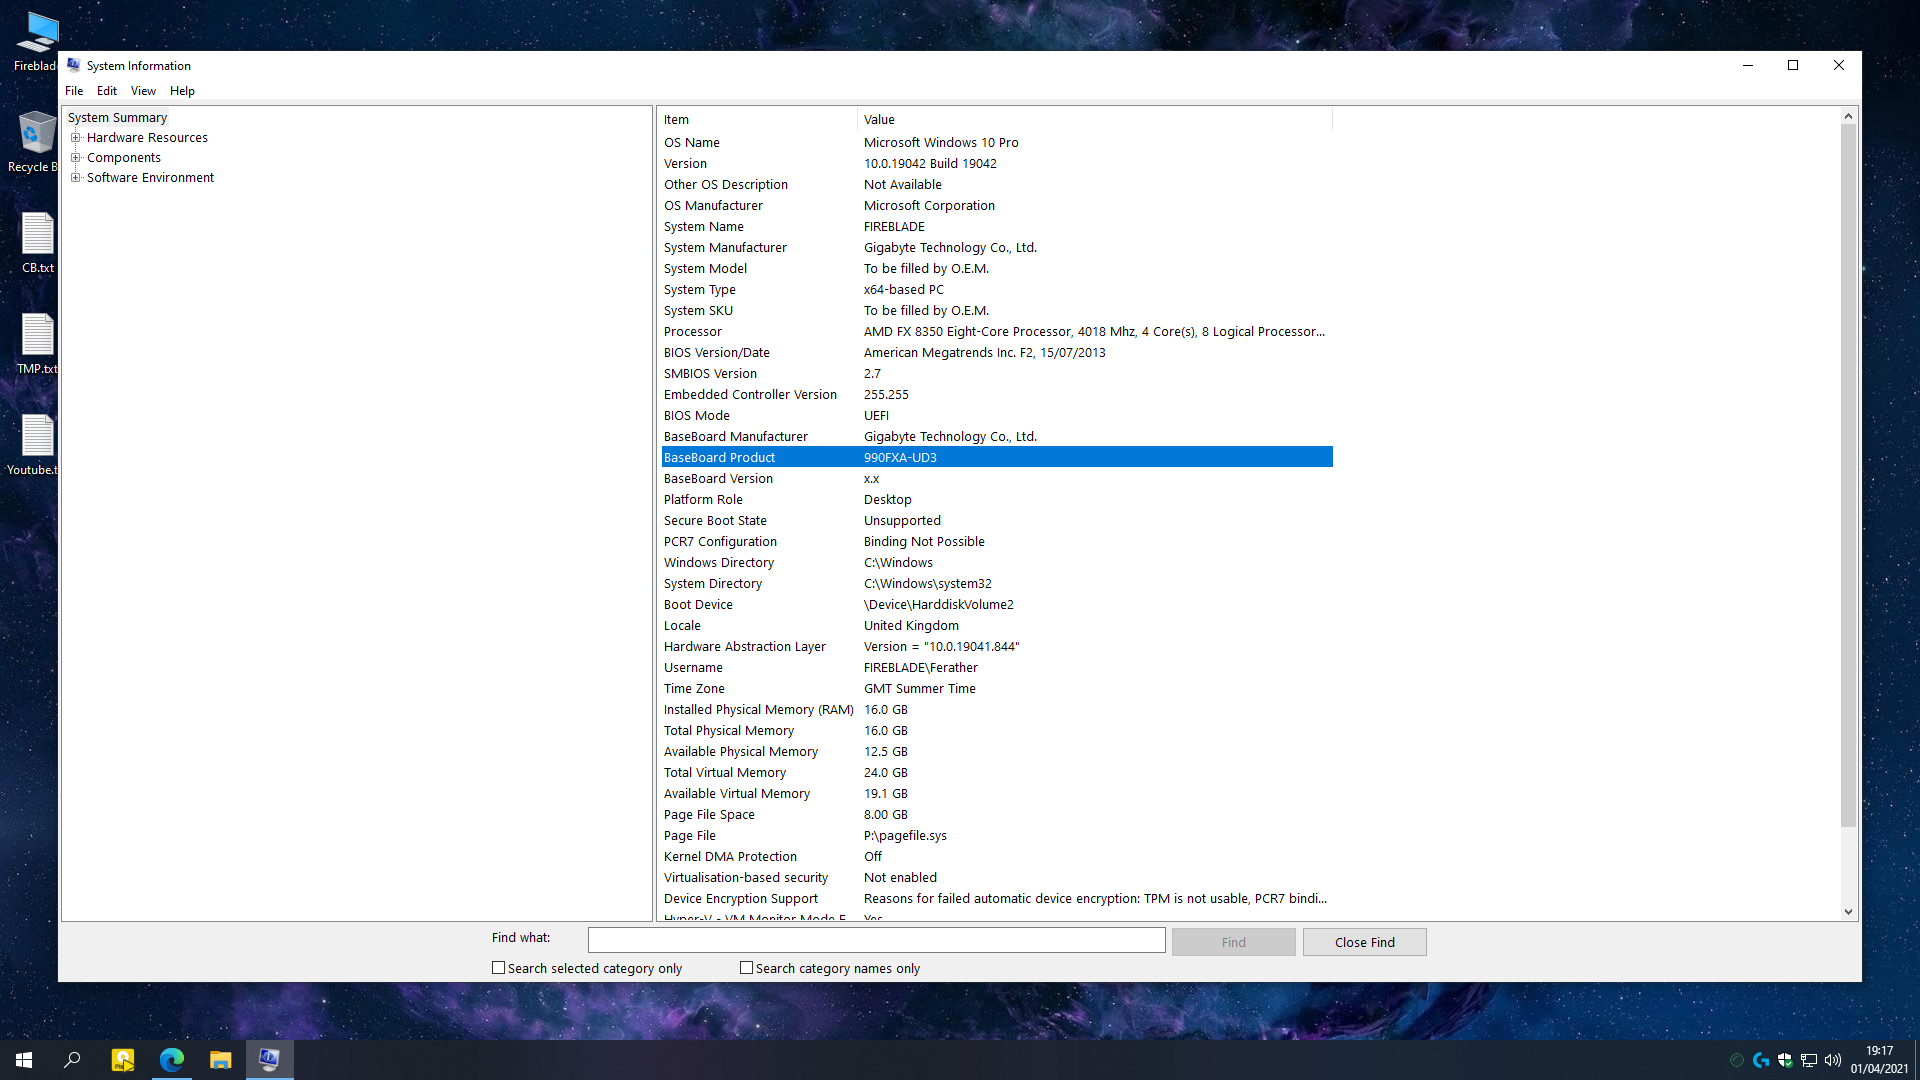
Task: Launch Microsoft Edge from the taskbar
Action: pos(171,1060)
